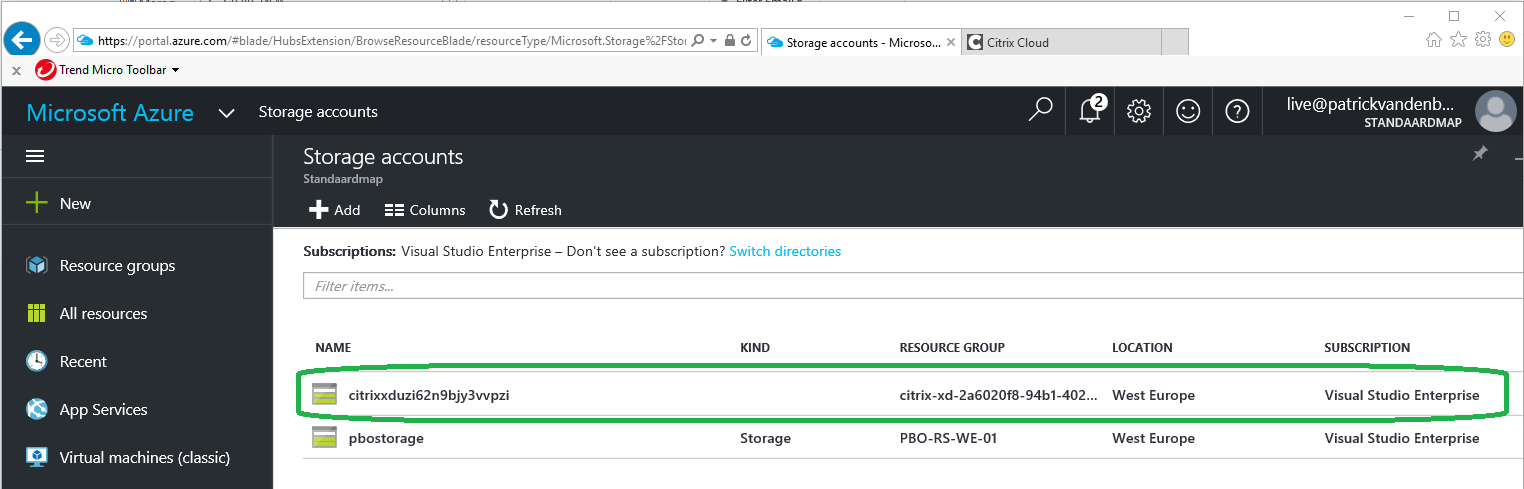Sort by the NAME column header
This screenshot has height=489, width=1524.
pyautogui.click(x=333, y=348)
